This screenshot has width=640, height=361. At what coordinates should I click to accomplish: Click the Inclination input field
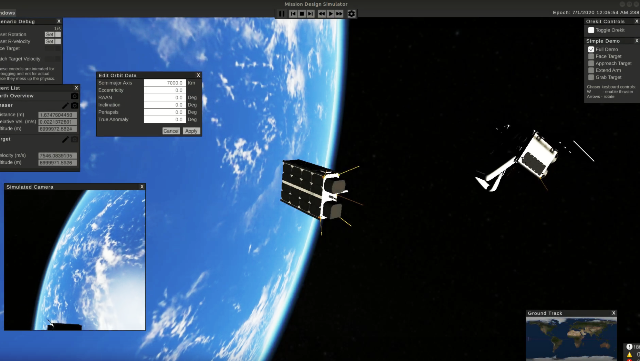click(x=165, y=105)
